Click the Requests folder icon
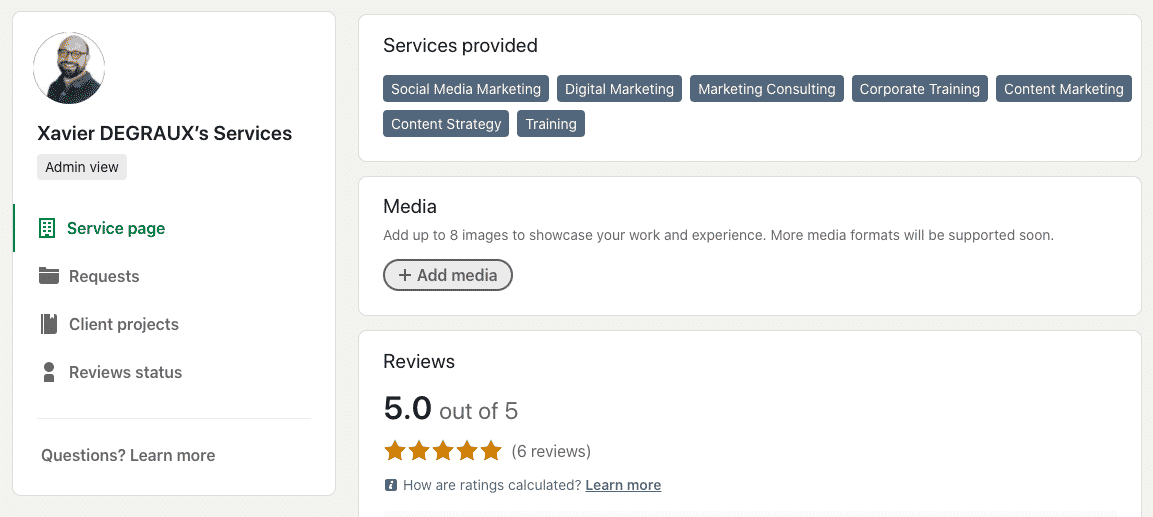Image resolution: width=1153 pixels, height=517 pixels. (x=48, y=276)
